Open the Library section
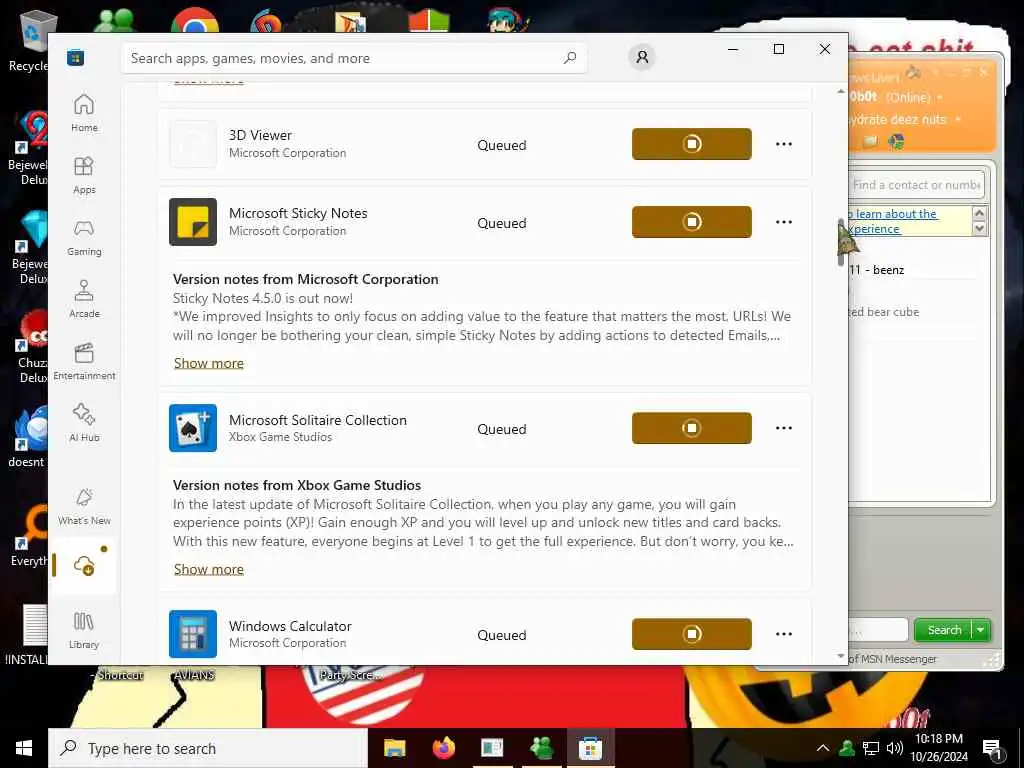Screen dimensions: 1024x768 84,630
